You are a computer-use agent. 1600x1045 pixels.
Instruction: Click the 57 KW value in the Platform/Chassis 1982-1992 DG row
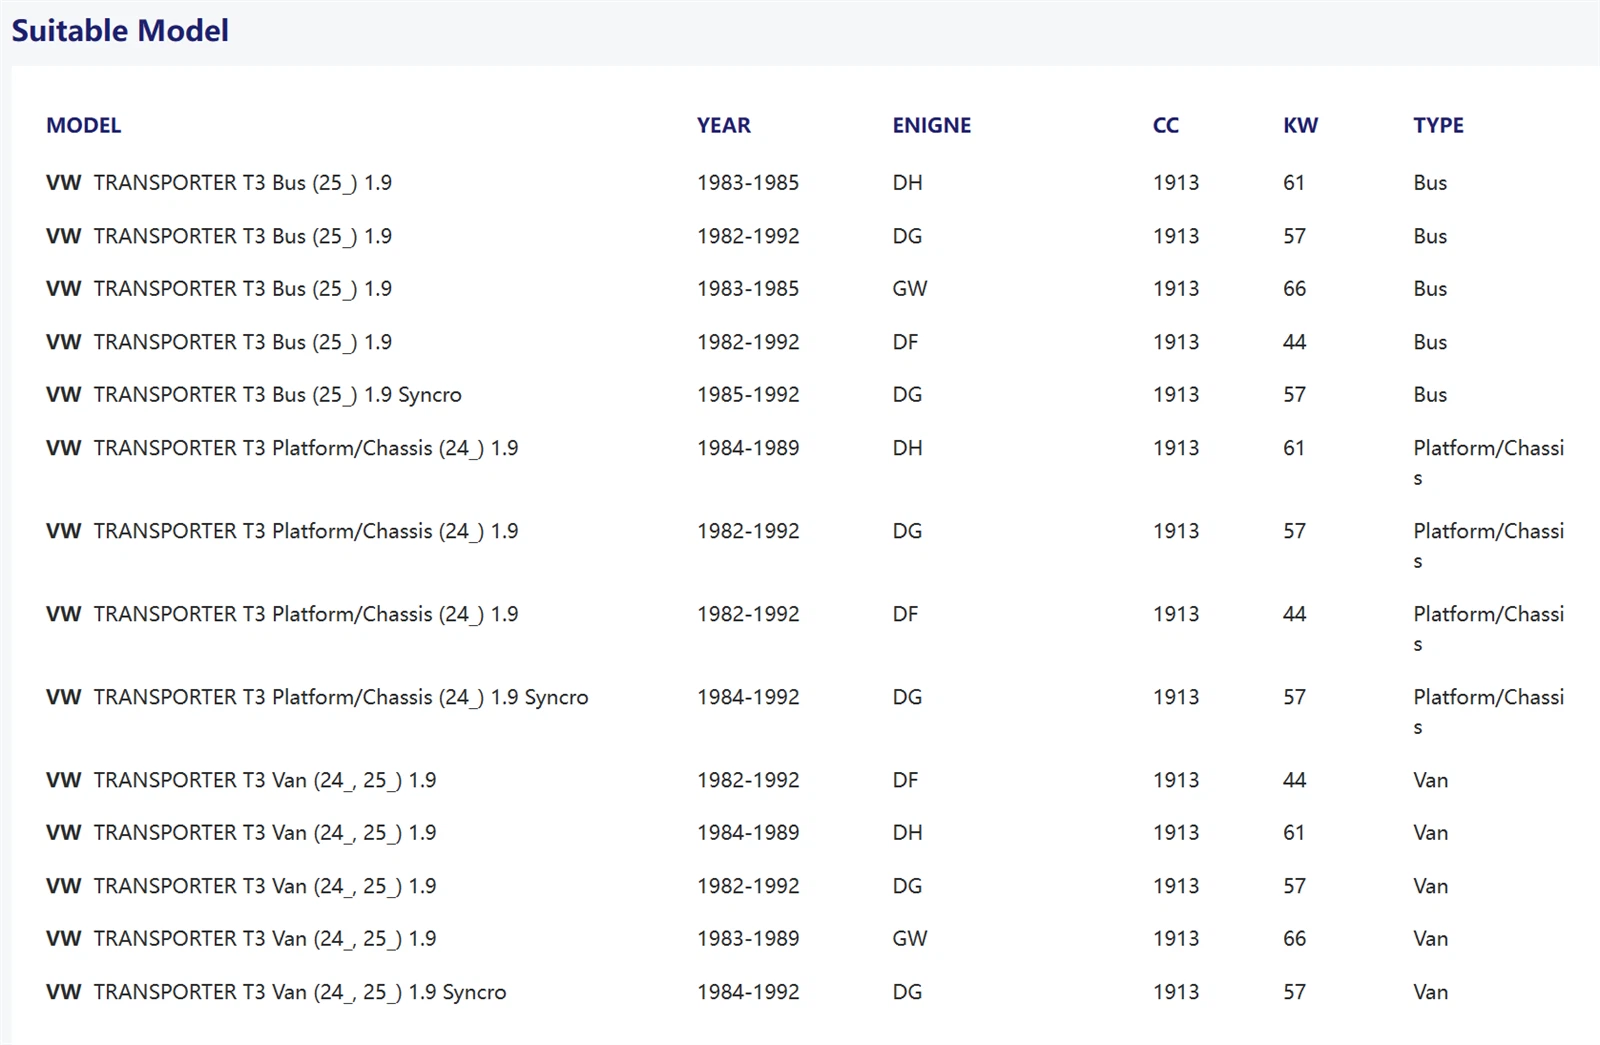pyautogui.click(x=1295, y=531)
